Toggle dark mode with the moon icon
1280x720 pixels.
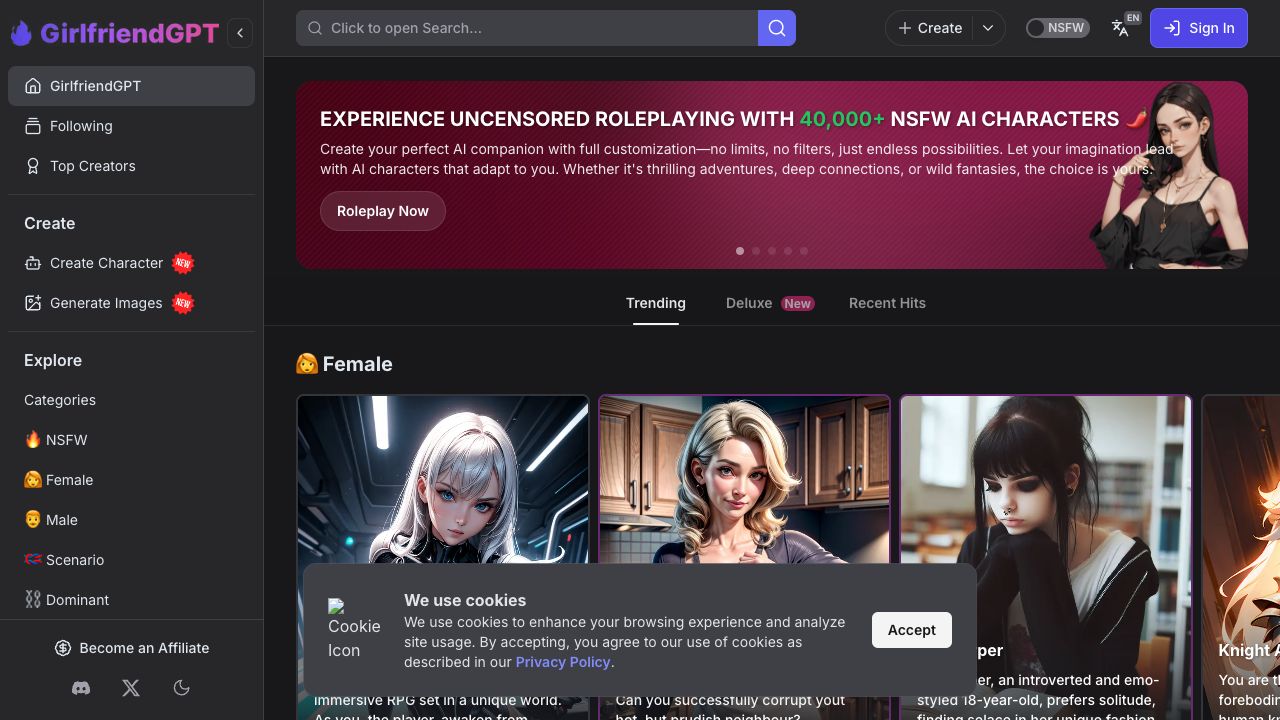[x=181, y=688]
